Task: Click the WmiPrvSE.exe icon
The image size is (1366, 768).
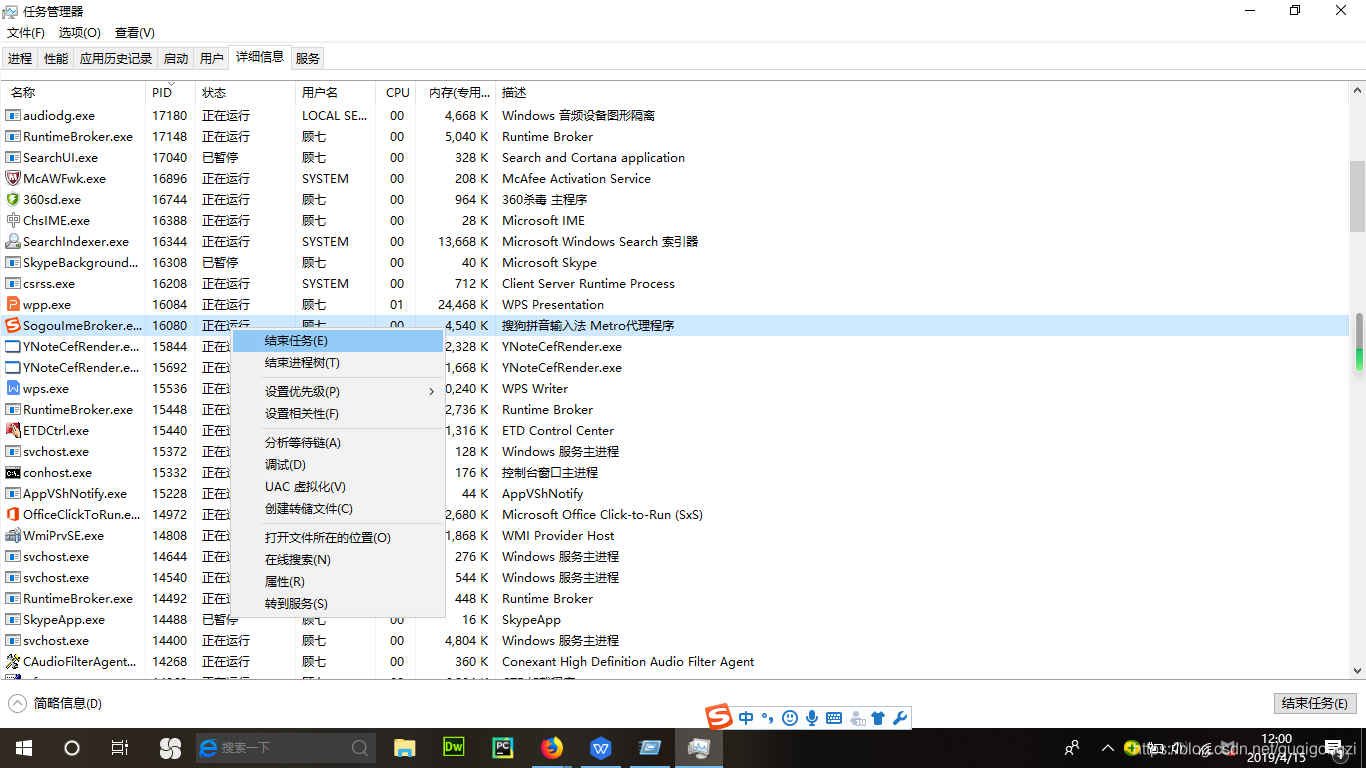Action: tap(13, 536)
